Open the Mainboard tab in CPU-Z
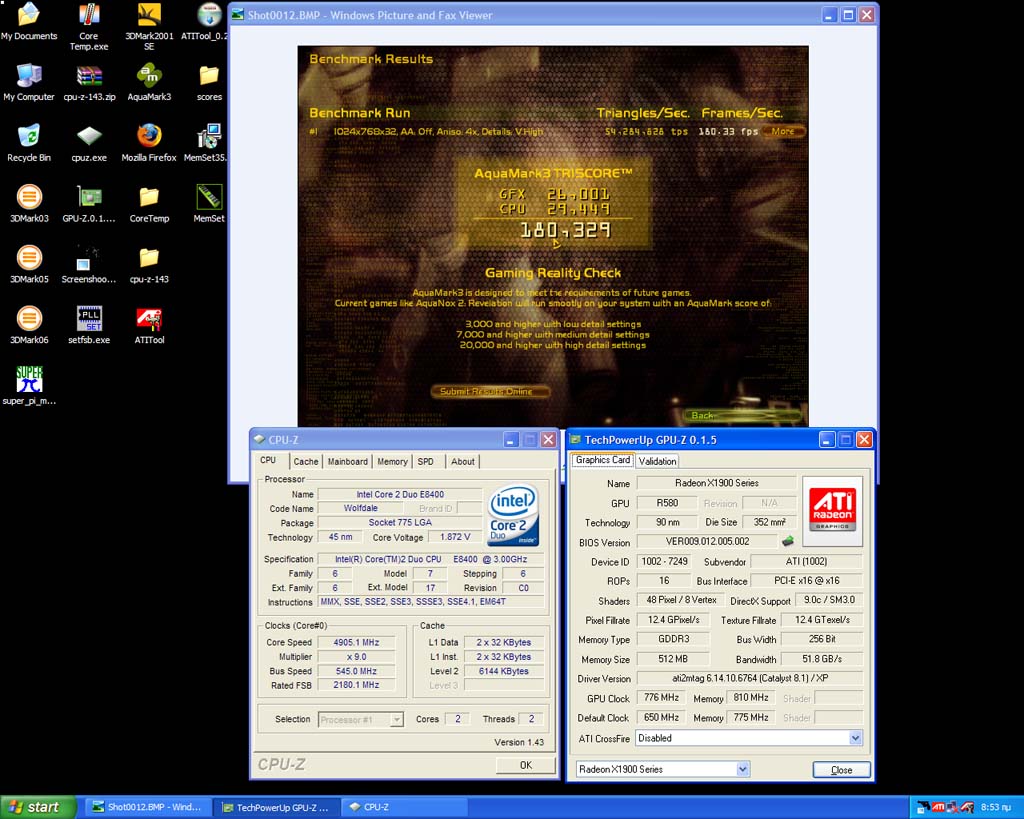Image resolution: width=1024 pixels, height=819 pixels. (x=347, y=462)
